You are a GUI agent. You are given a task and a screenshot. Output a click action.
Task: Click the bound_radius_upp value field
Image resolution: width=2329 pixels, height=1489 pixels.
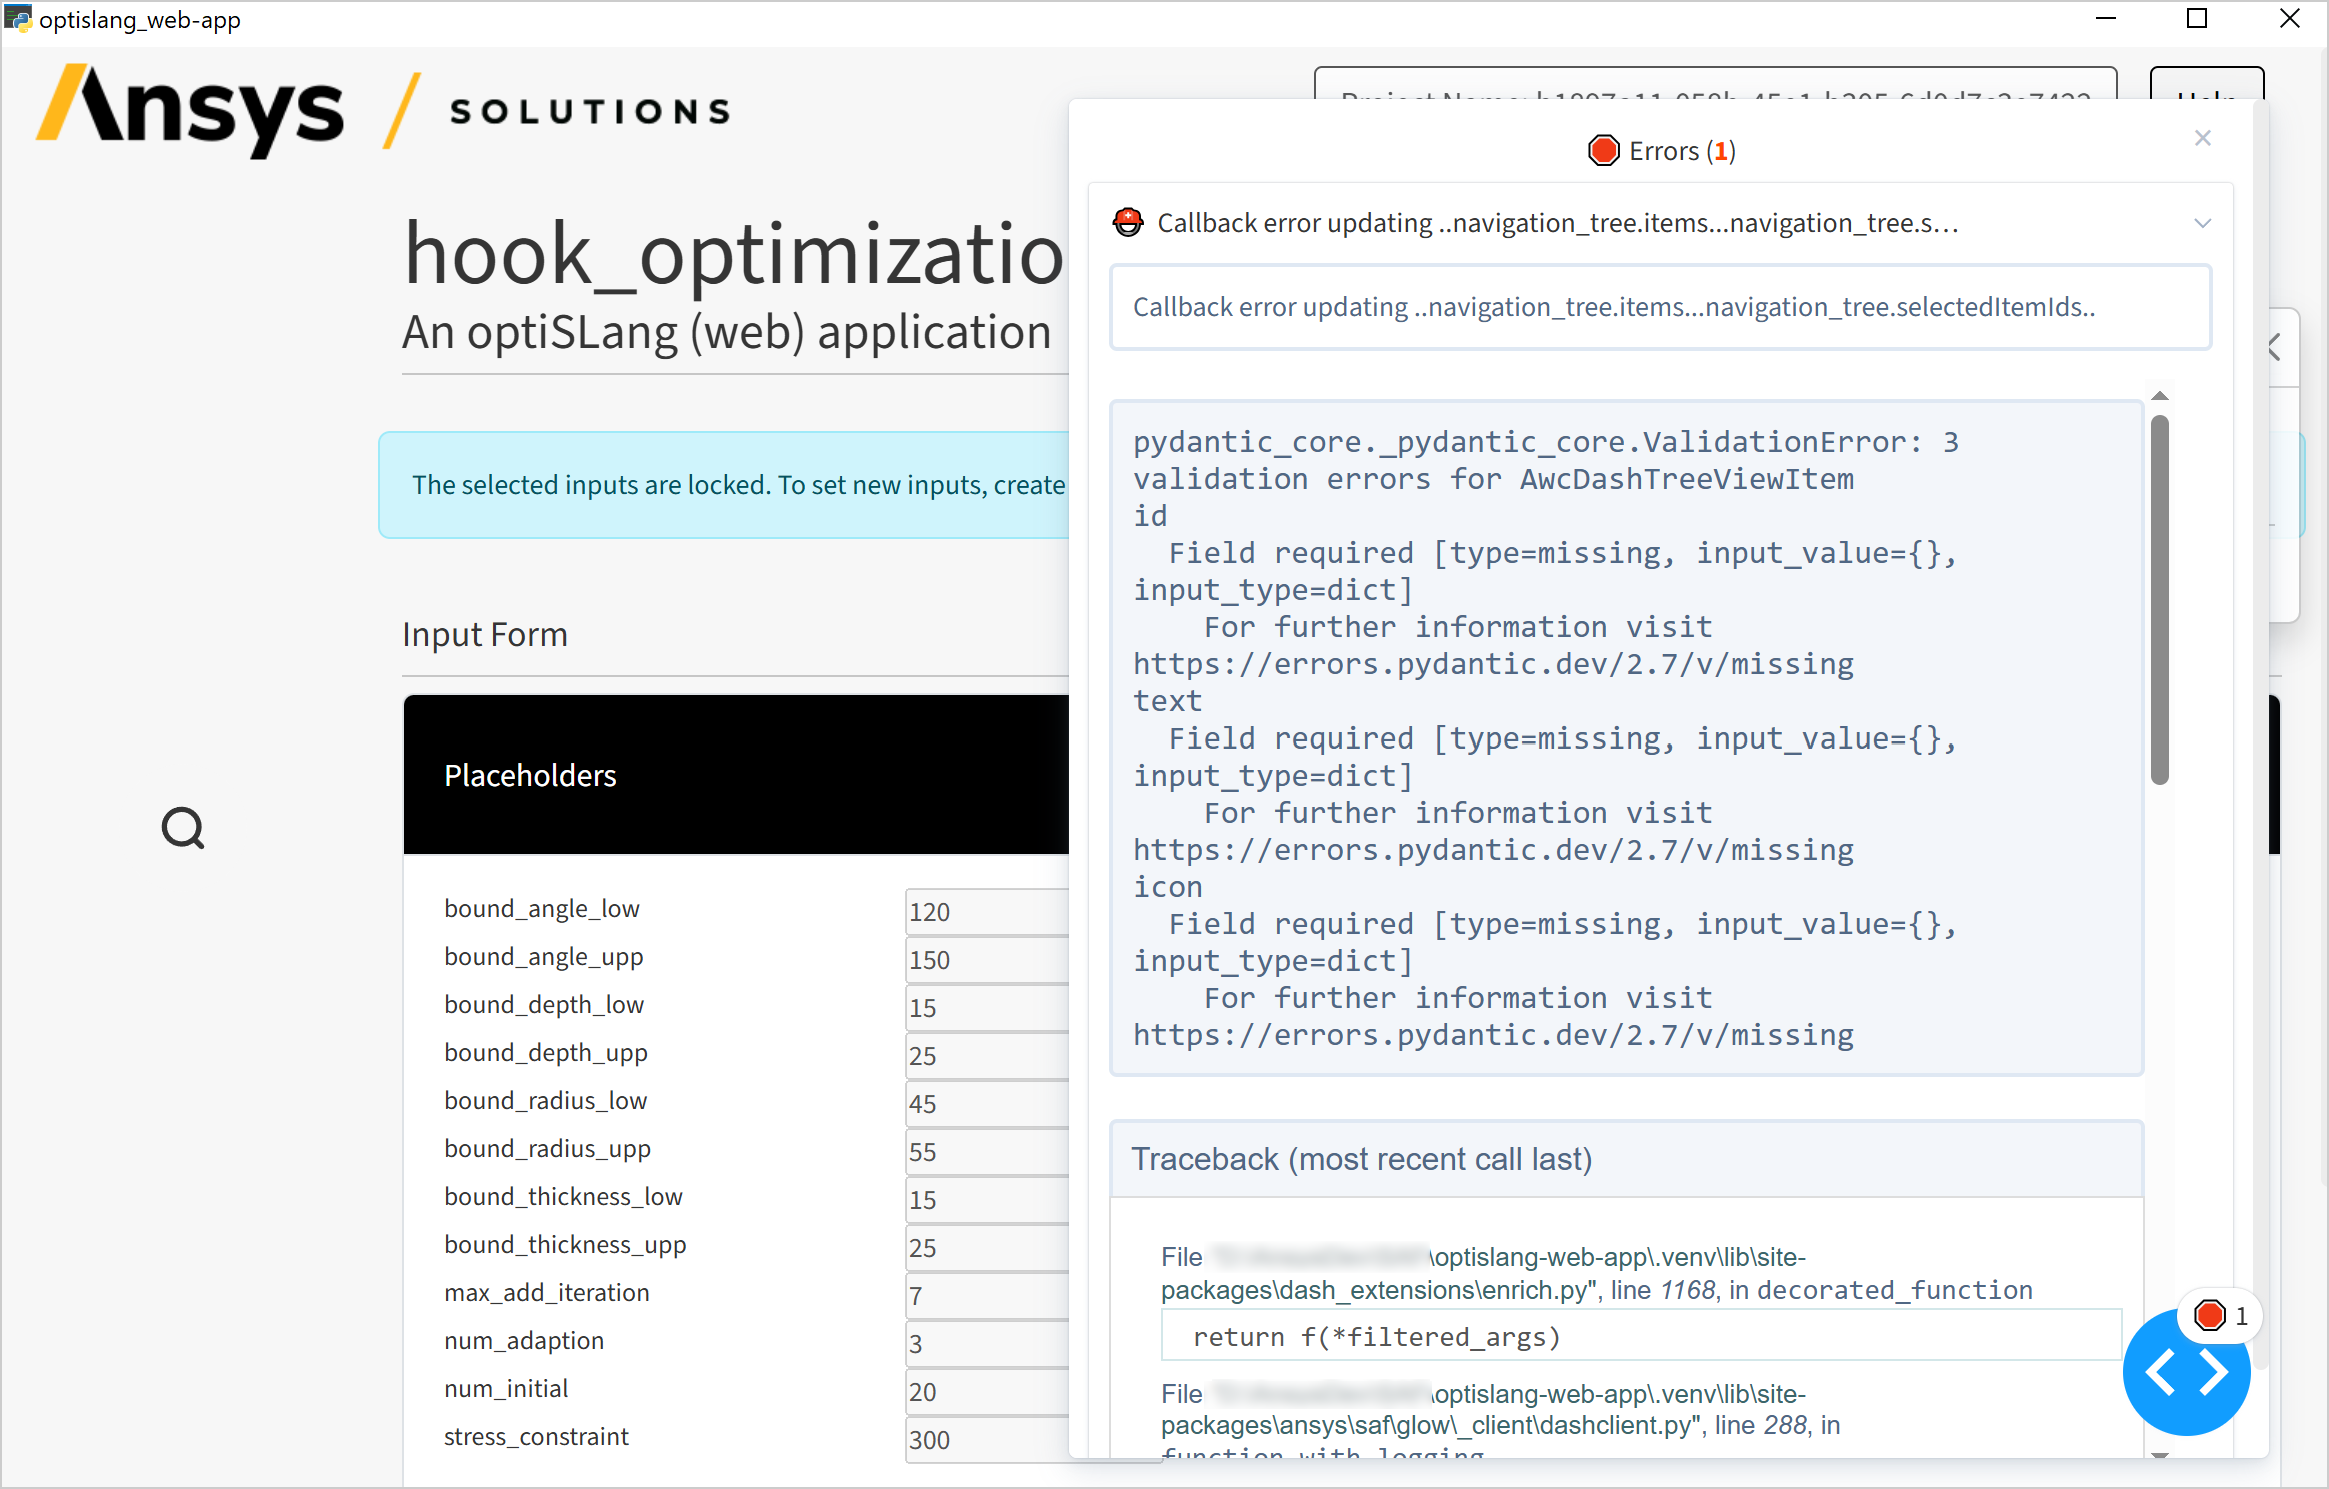(987, 1151)
